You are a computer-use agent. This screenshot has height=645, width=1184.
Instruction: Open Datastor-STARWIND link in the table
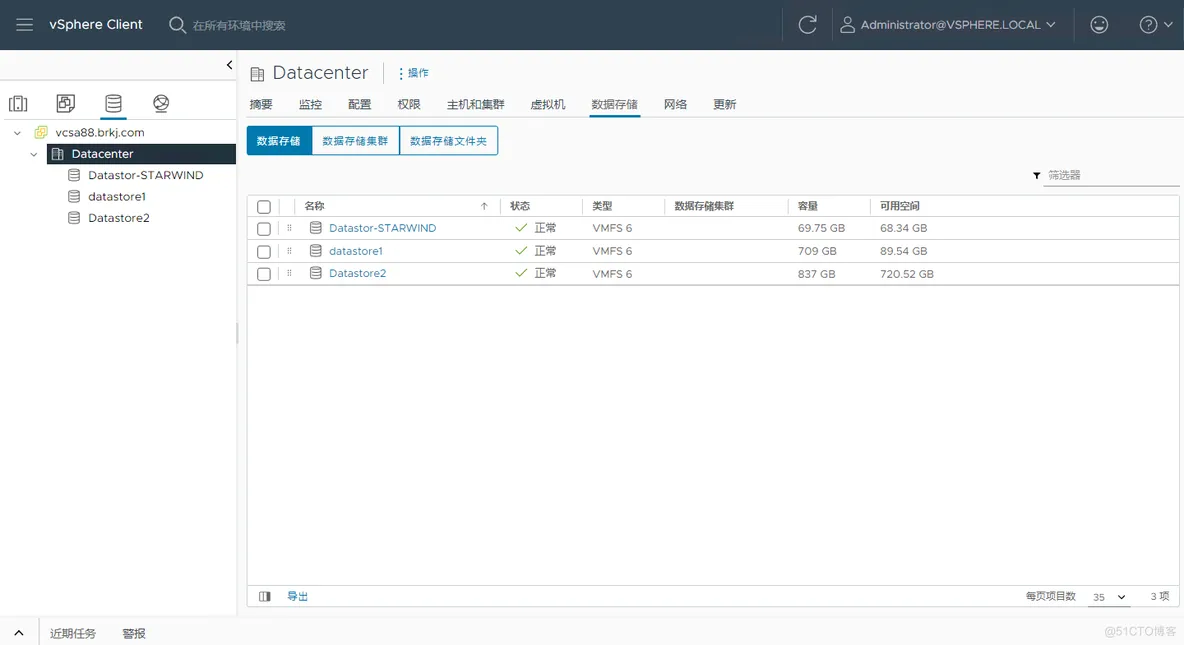[x=382, y=228]
